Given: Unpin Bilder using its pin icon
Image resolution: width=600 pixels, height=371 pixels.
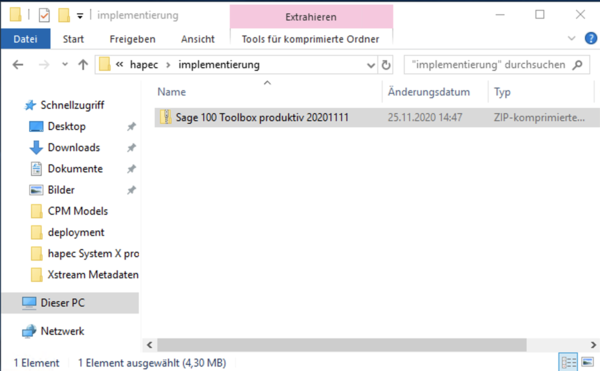Looking at the screenshot, I should [x=131, y=190].
